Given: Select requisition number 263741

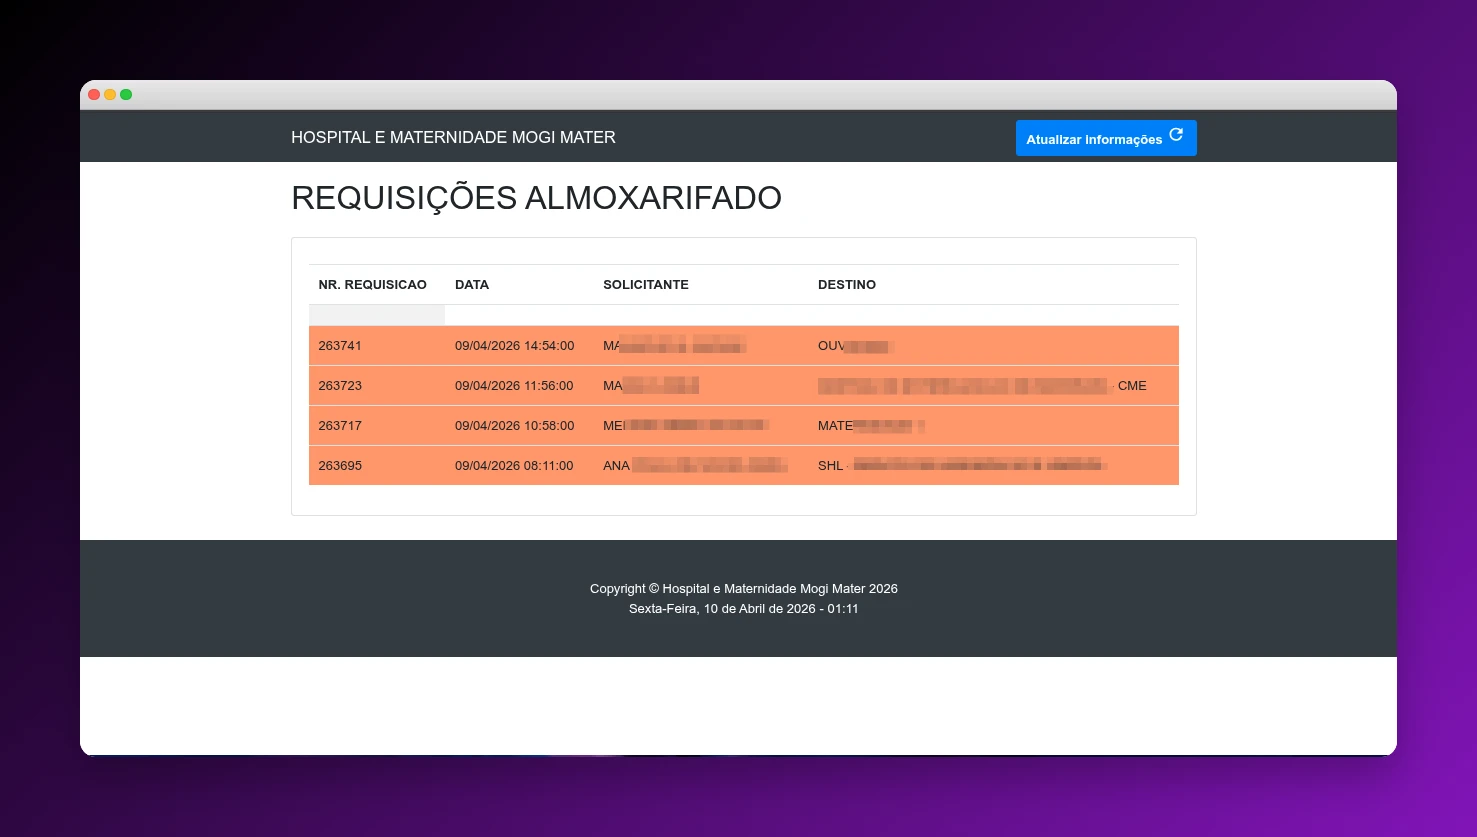Looking at the screenshot, I should coord(340,346).
